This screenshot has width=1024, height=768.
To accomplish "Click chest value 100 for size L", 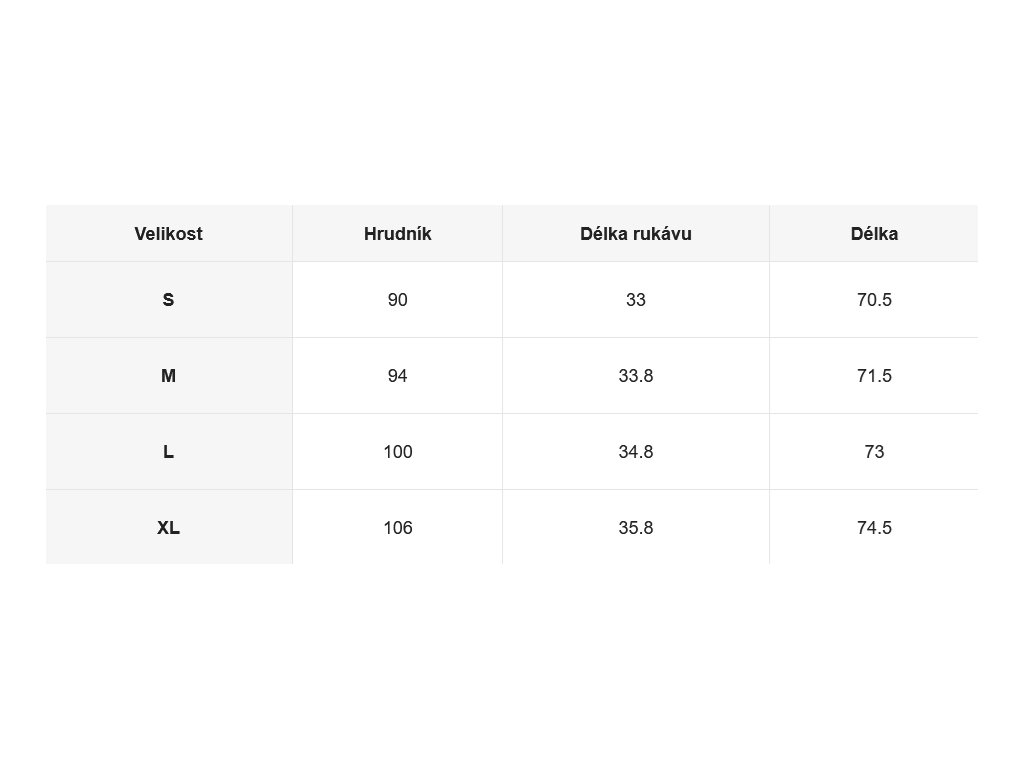I will click(398, 451).
